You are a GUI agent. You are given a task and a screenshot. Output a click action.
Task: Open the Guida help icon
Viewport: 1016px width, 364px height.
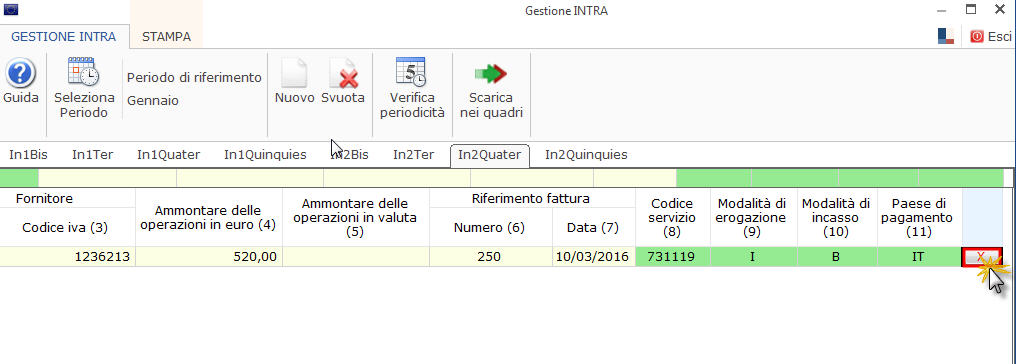21,73
